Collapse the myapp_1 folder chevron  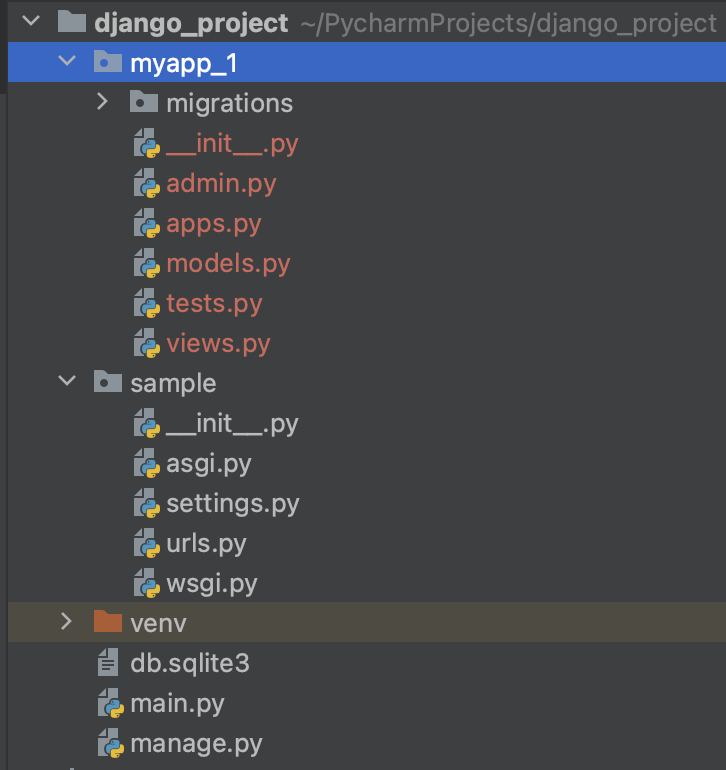click(67, 61)
